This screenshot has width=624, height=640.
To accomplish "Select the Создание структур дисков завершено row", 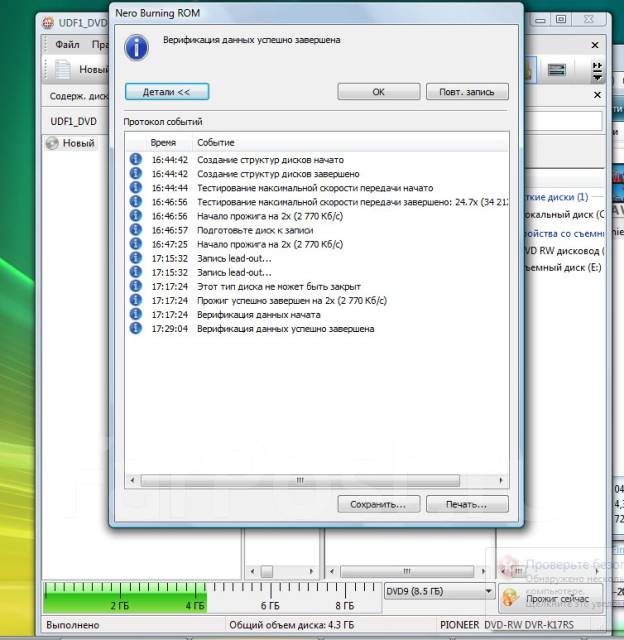I will [x=317, y=174].
